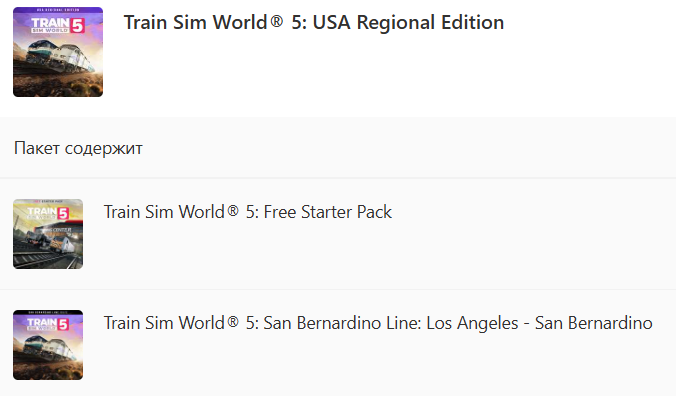Click the red 5 badge on the main cover

coord(78,26)
